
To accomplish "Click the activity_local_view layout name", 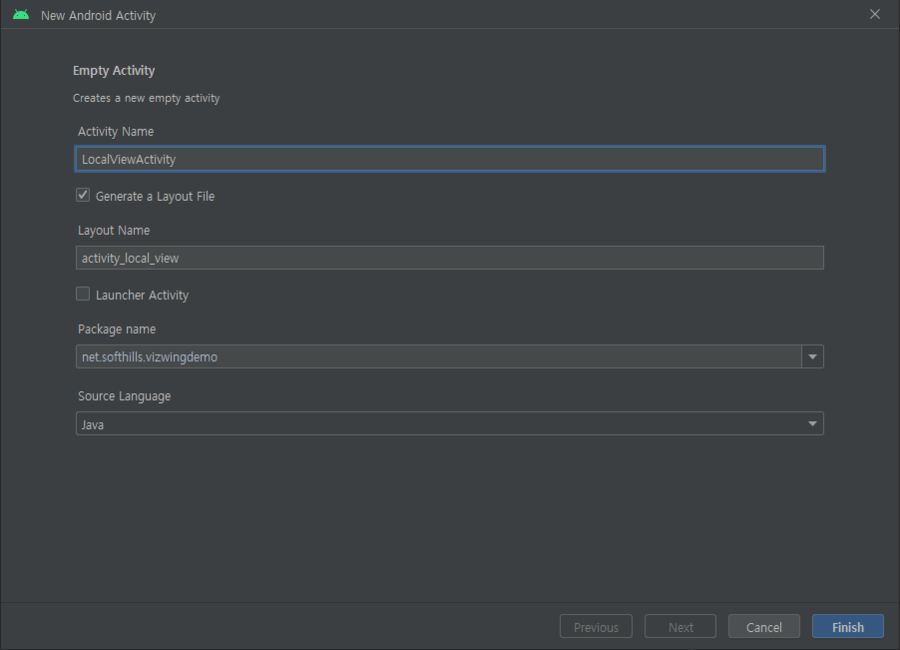I will 134,257.
